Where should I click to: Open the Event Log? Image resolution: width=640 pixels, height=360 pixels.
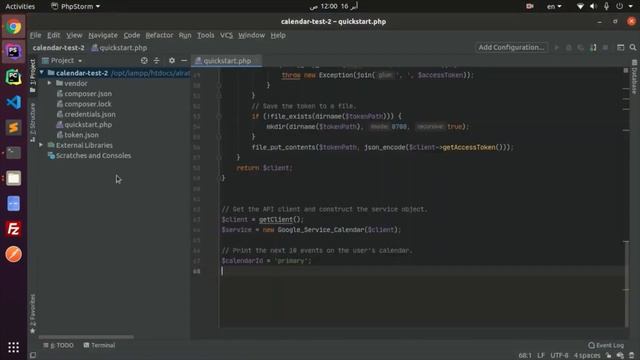(606, 345)
